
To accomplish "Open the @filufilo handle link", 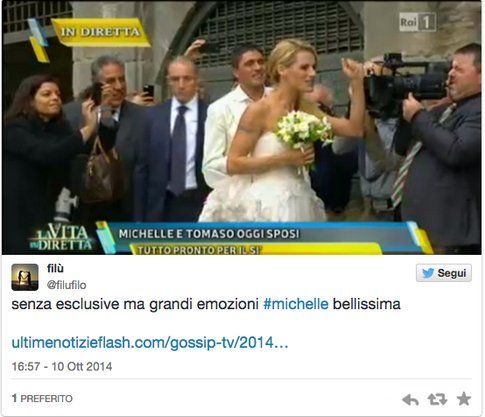I will [67, 285].
